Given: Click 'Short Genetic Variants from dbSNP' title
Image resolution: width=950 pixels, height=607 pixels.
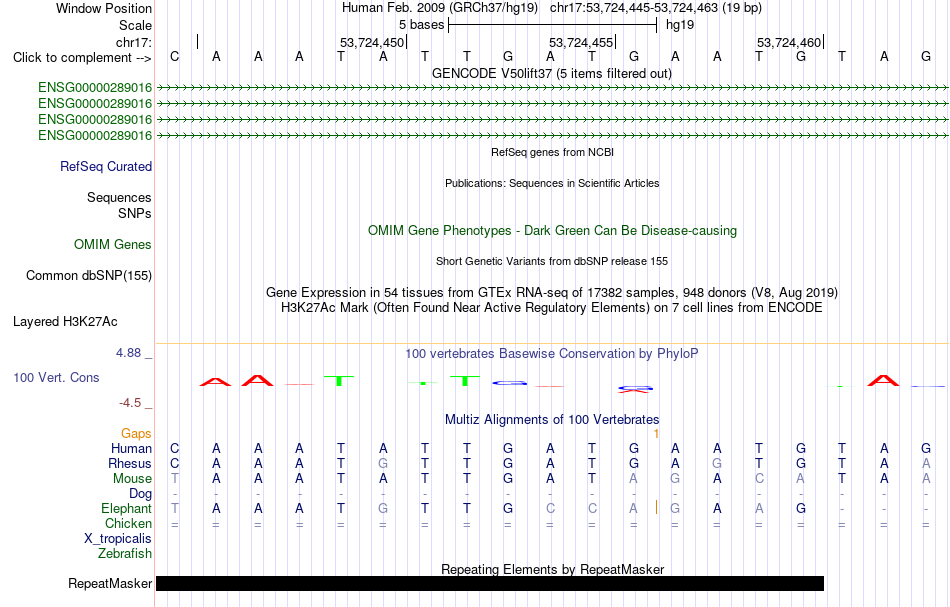Looking at the screenshot, I should point(552,262).
